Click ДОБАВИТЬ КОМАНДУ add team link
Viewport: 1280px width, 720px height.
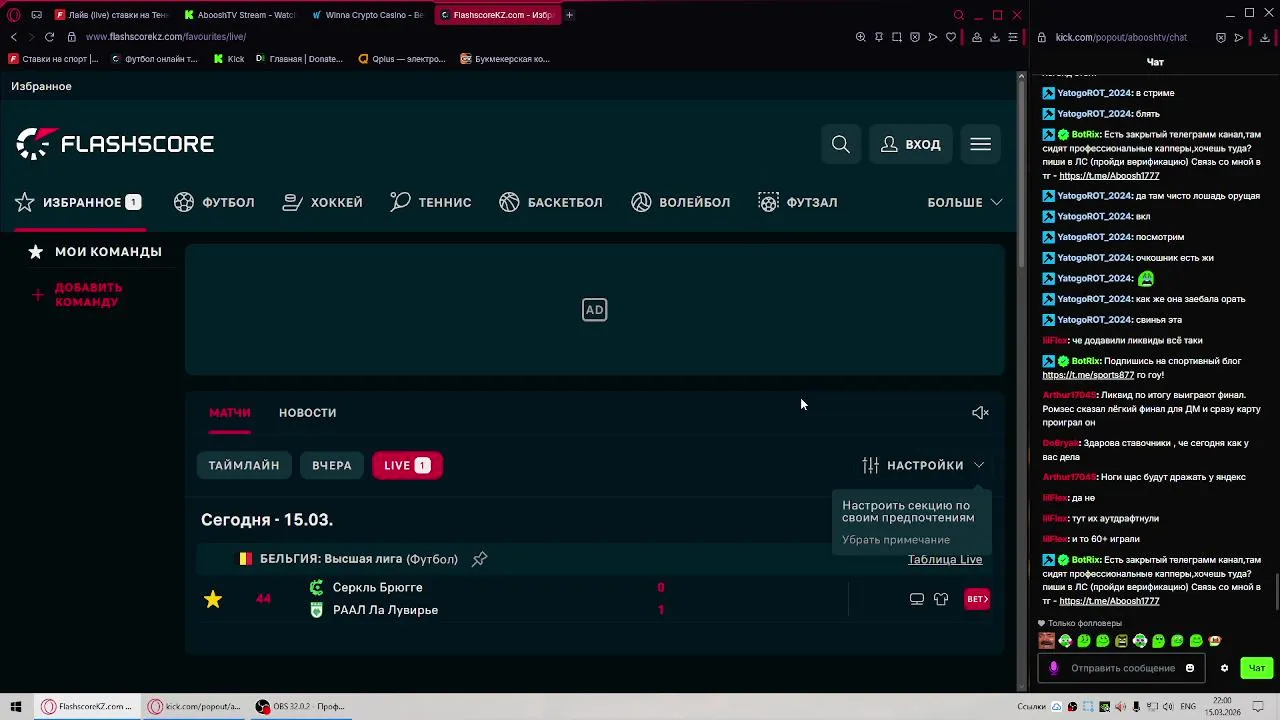77,294
